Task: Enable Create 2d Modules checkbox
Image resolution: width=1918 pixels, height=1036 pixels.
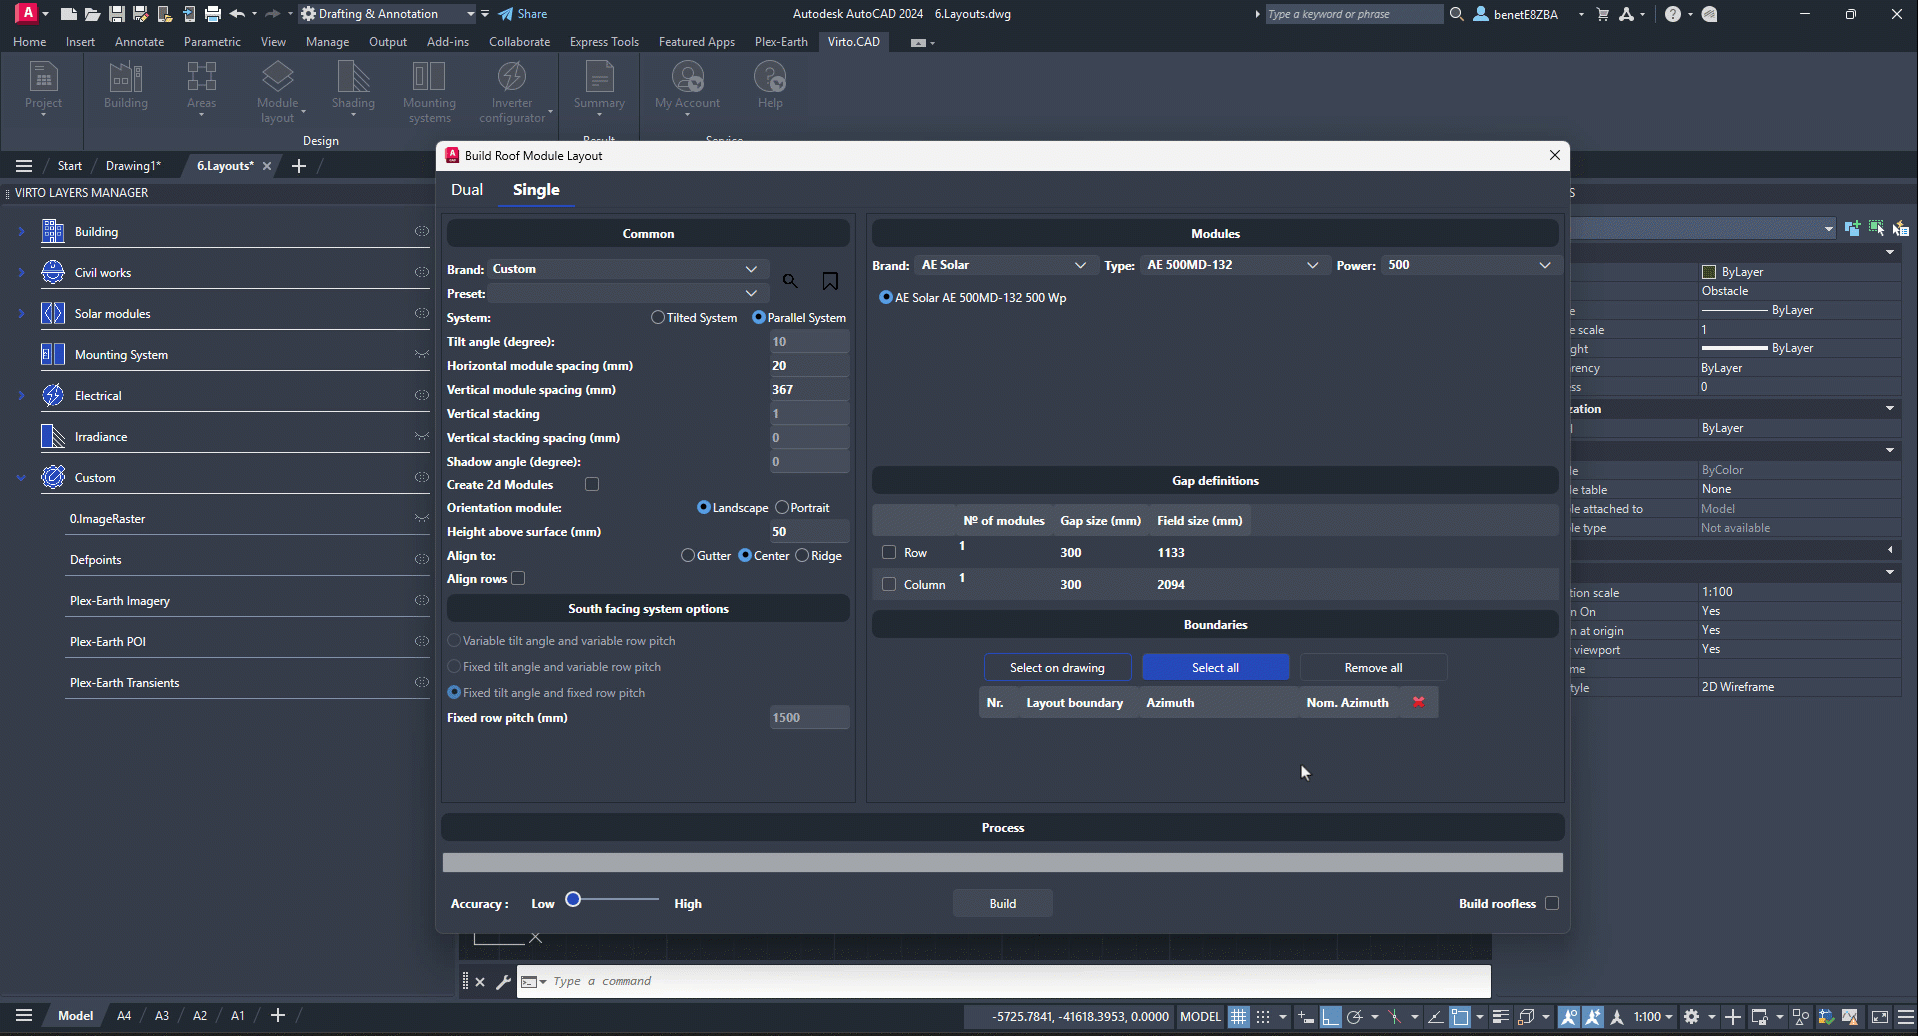Action: tap(592, 484)
